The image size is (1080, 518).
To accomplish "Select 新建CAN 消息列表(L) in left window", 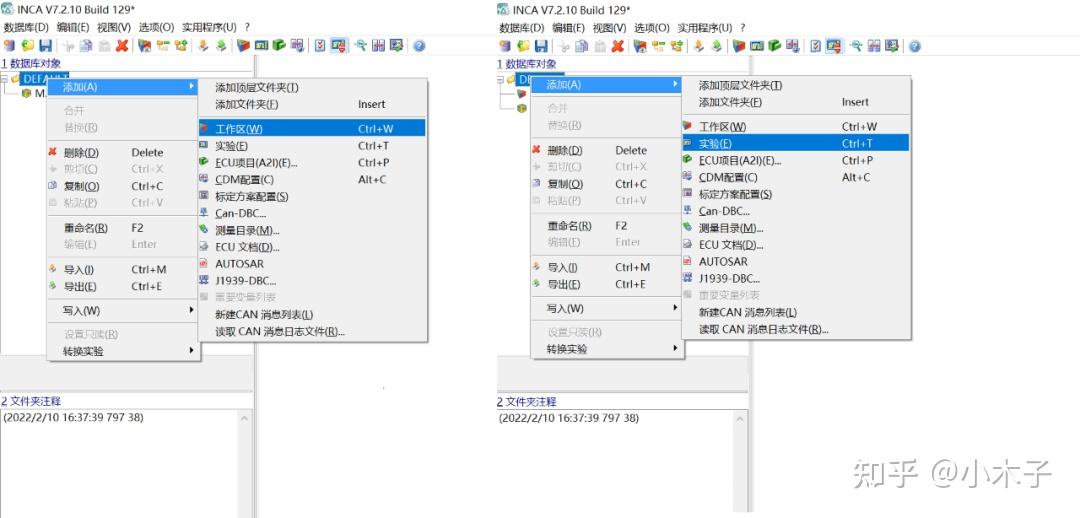I will click(x=312, y=315).
